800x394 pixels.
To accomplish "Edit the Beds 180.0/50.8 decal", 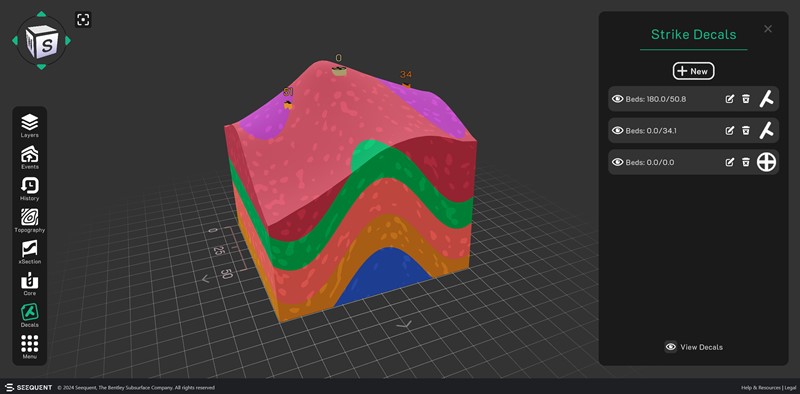I will [x=730, y=99].
